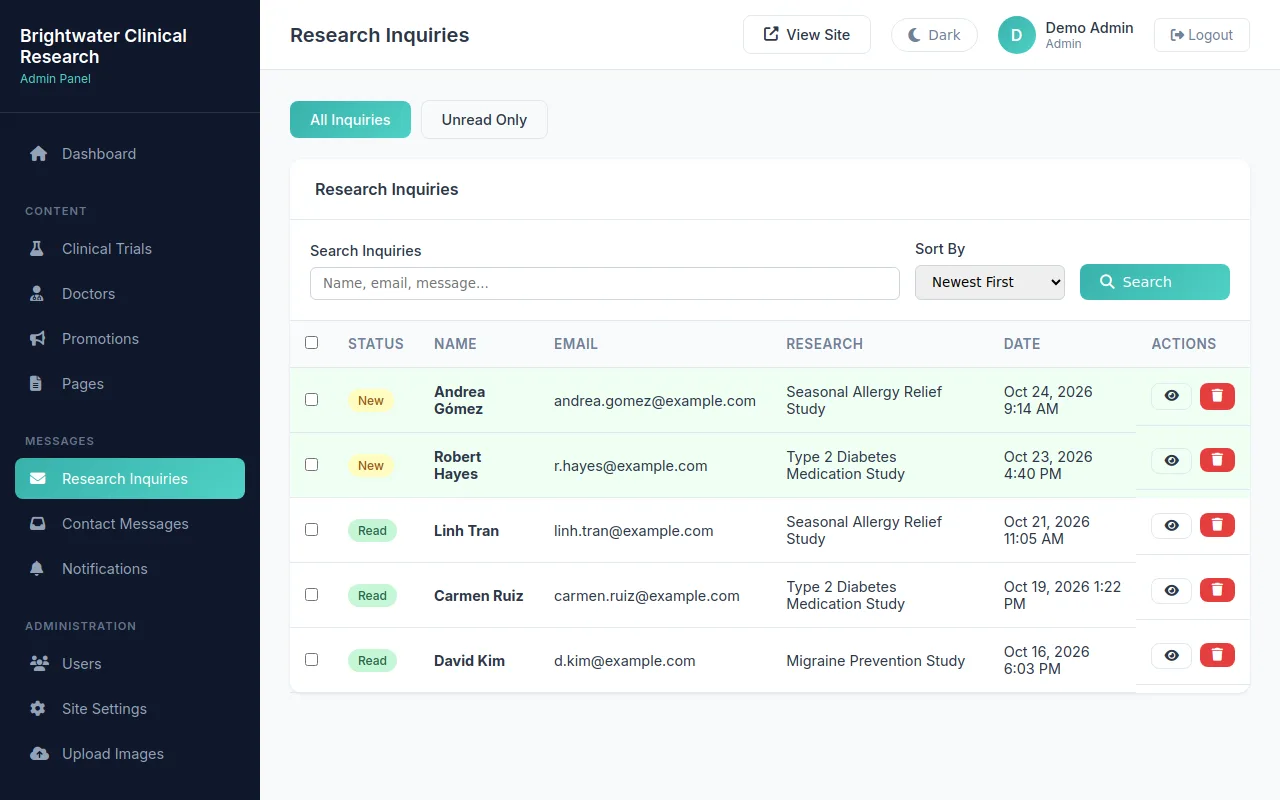Viewport: 1280px width, 800px height.
Task: View David Kim's inquiry via the eye icon
Action: 1171,656
